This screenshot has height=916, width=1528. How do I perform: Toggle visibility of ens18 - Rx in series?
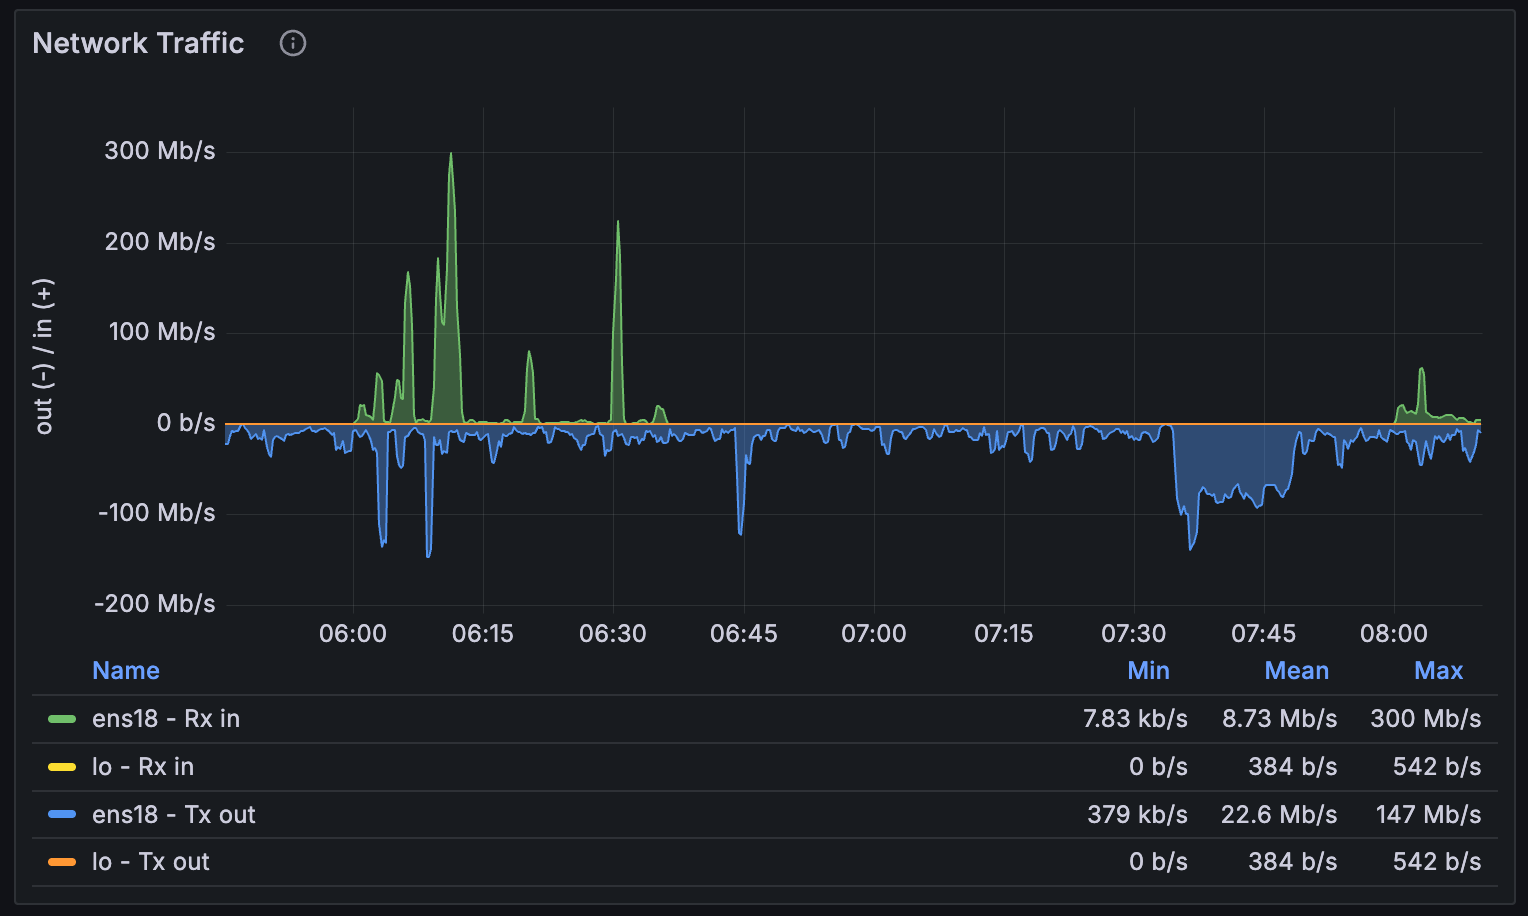click(166, 719)
